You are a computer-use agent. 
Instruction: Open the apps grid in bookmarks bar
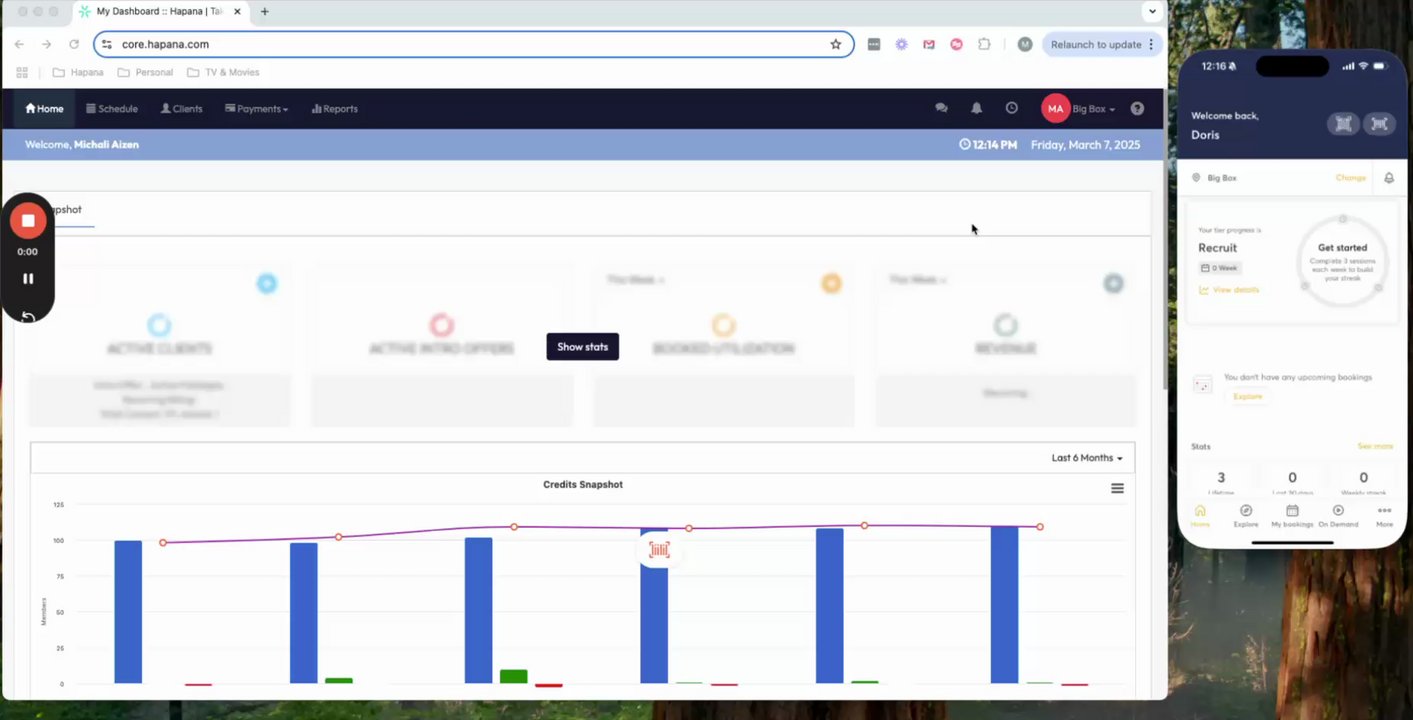tap(22, 72)
